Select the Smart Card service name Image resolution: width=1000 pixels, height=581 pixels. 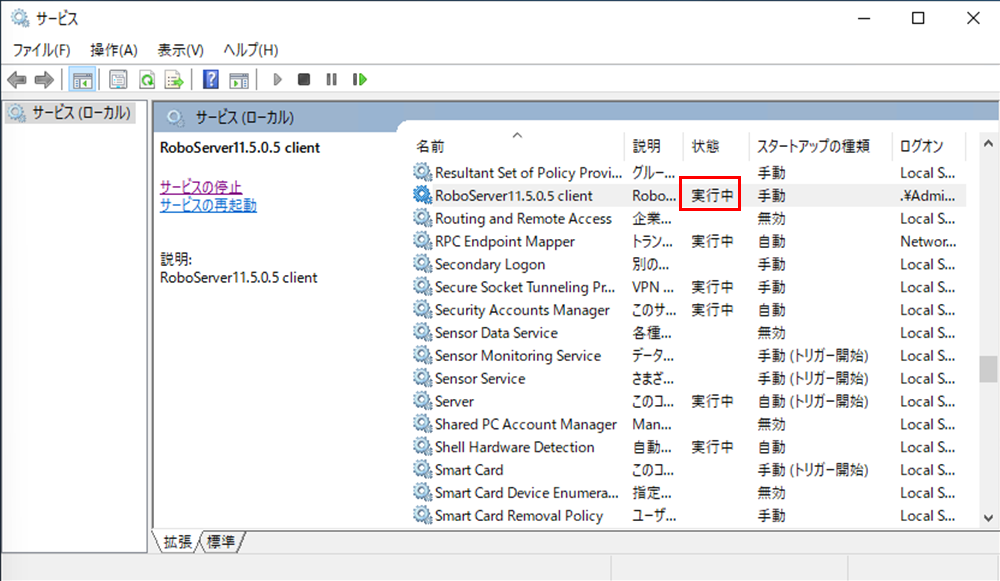pyautogui.click(x=469, y=470)
